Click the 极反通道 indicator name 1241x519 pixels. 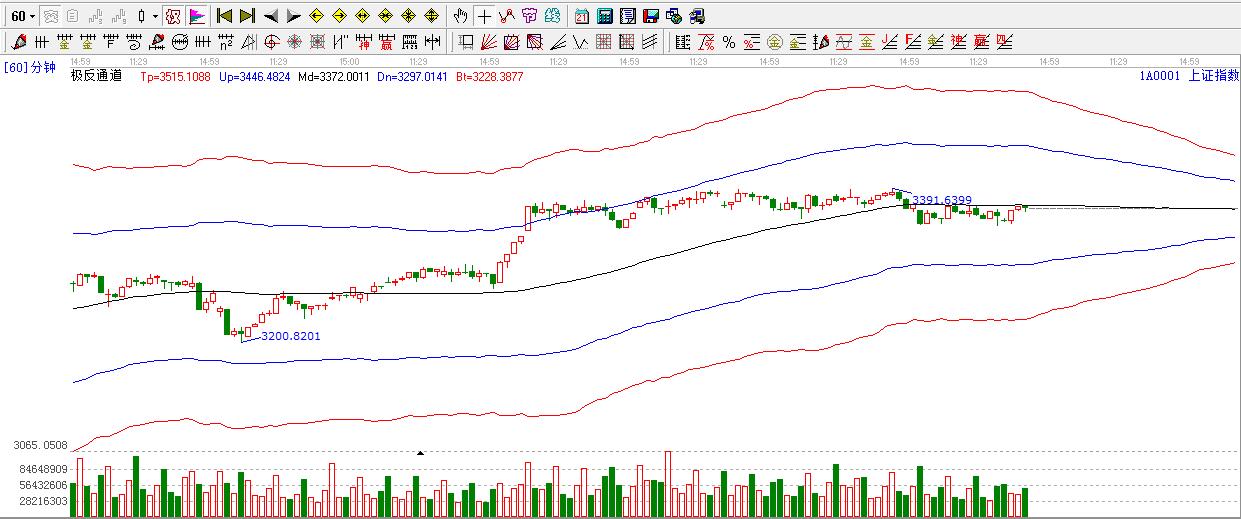(96, 76)
